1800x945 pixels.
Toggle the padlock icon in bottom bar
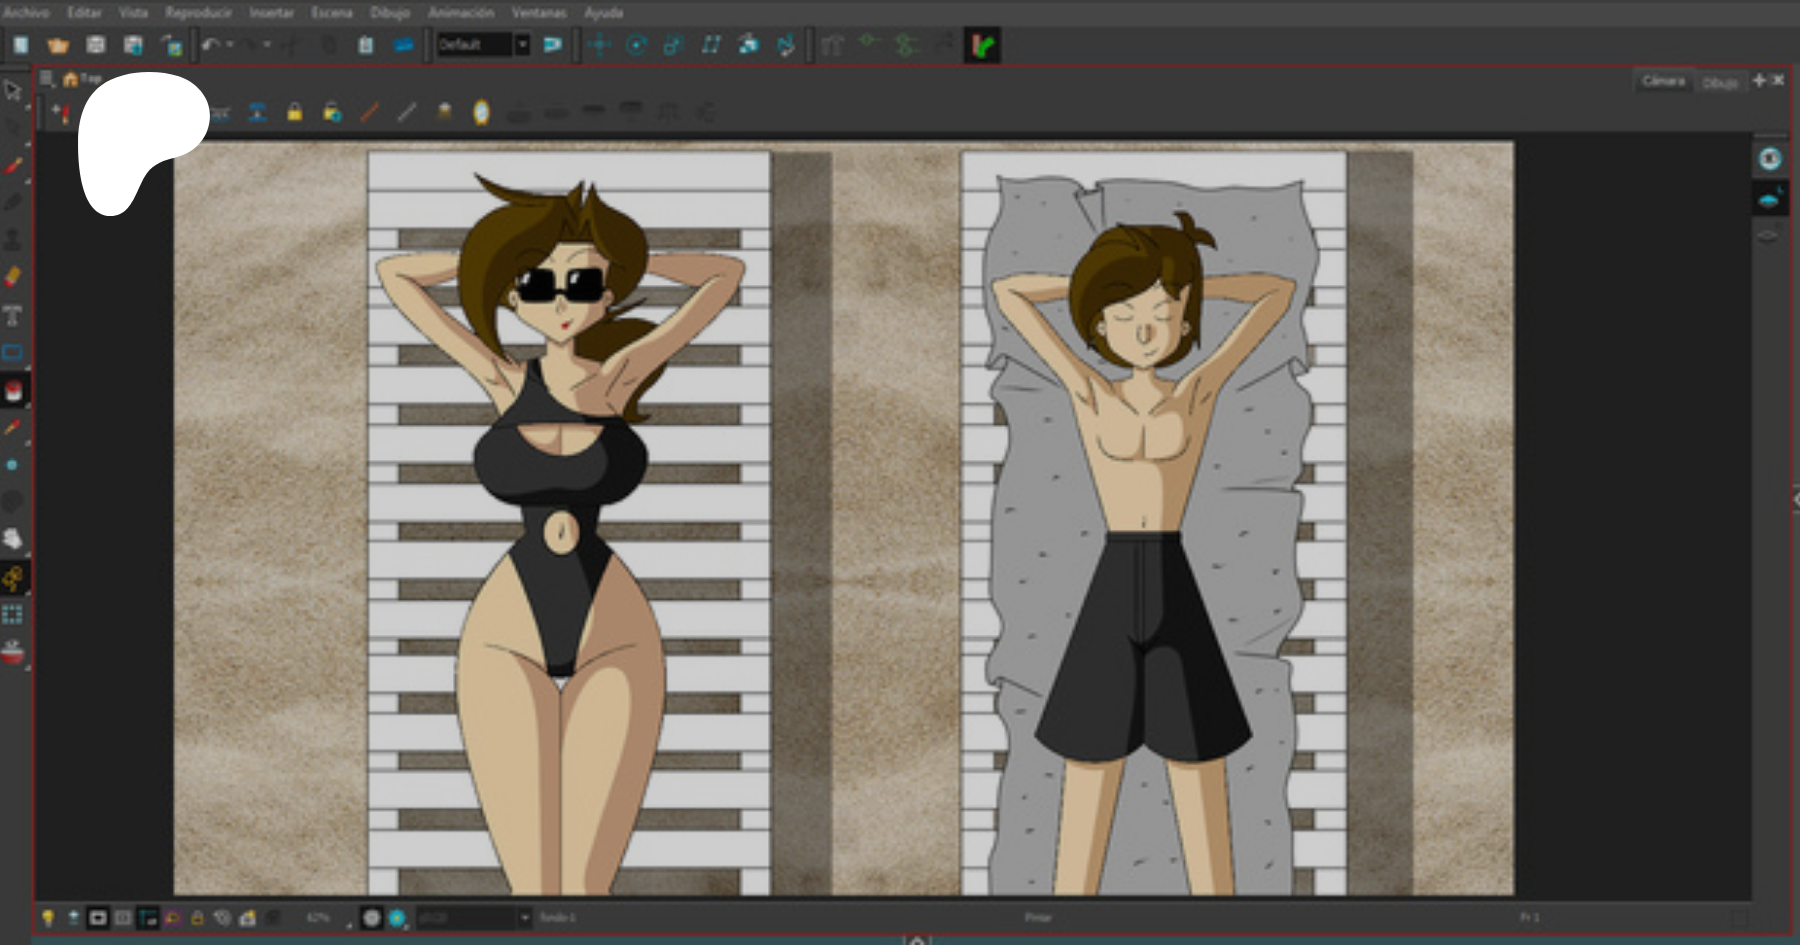pos(197,917)
